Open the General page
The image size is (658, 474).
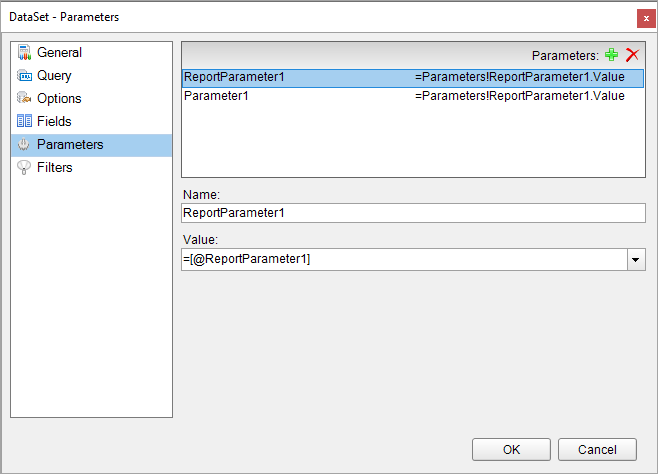tap(91, 52)
